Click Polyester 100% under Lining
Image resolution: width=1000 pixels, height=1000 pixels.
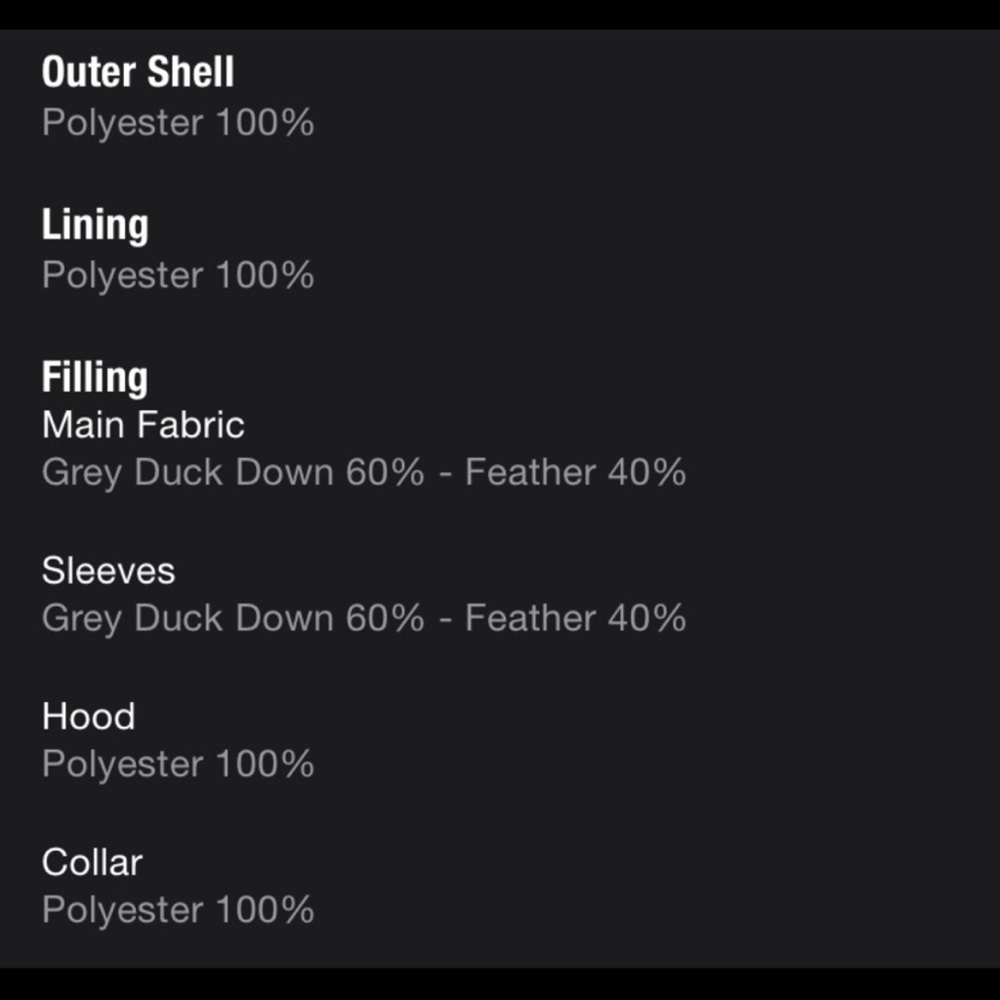(178, 276)
